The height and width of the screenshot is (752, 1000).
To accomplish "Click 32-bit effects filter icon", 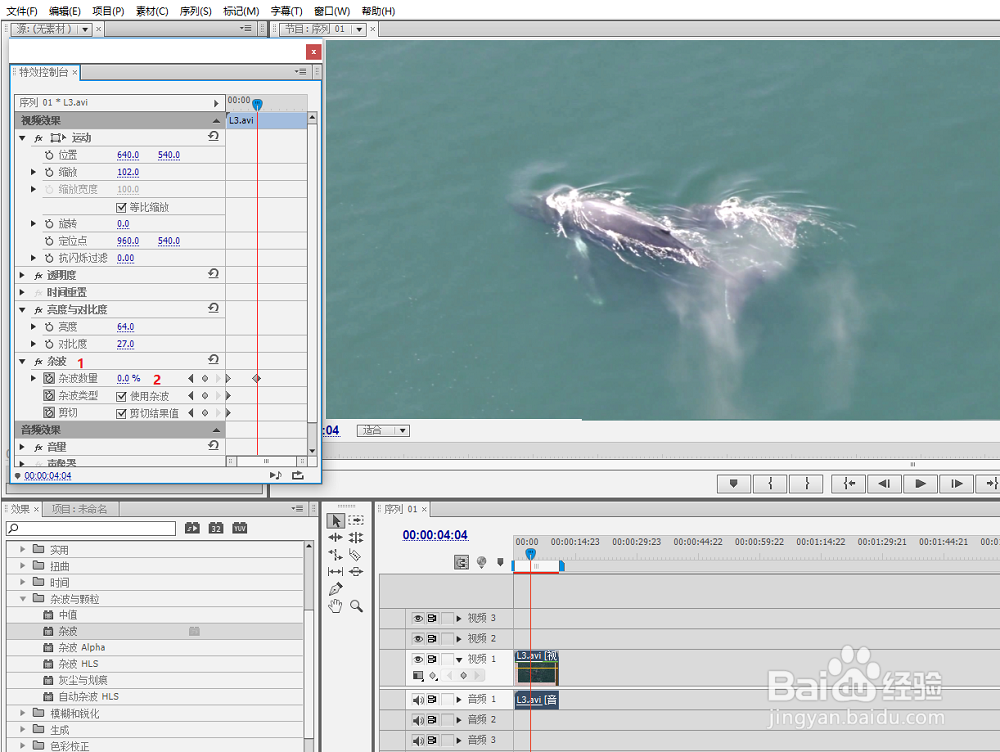I will pos(216,528).
